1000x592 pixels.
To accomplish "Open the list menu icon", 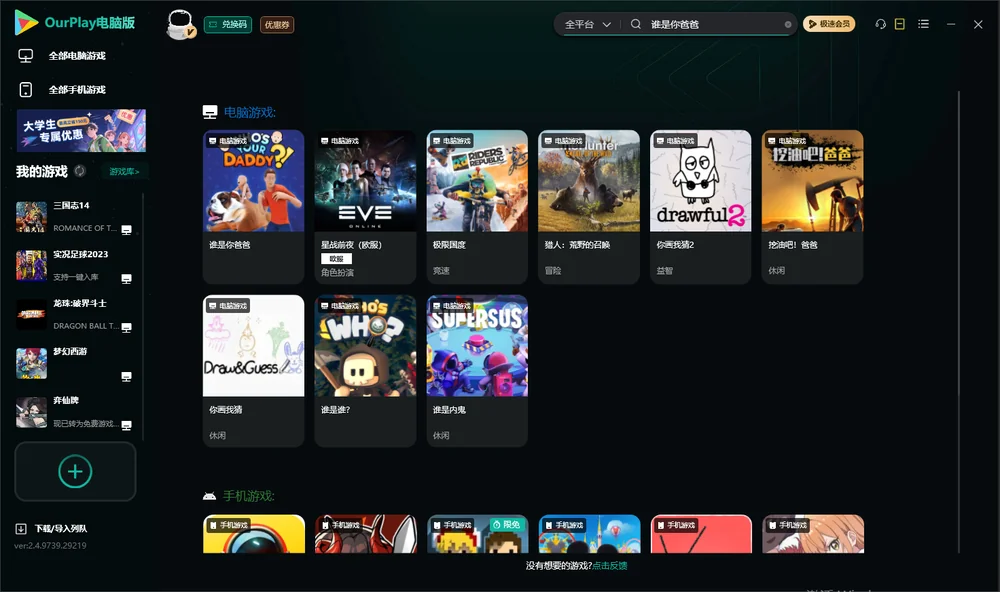I will click(x=923, y=24).
